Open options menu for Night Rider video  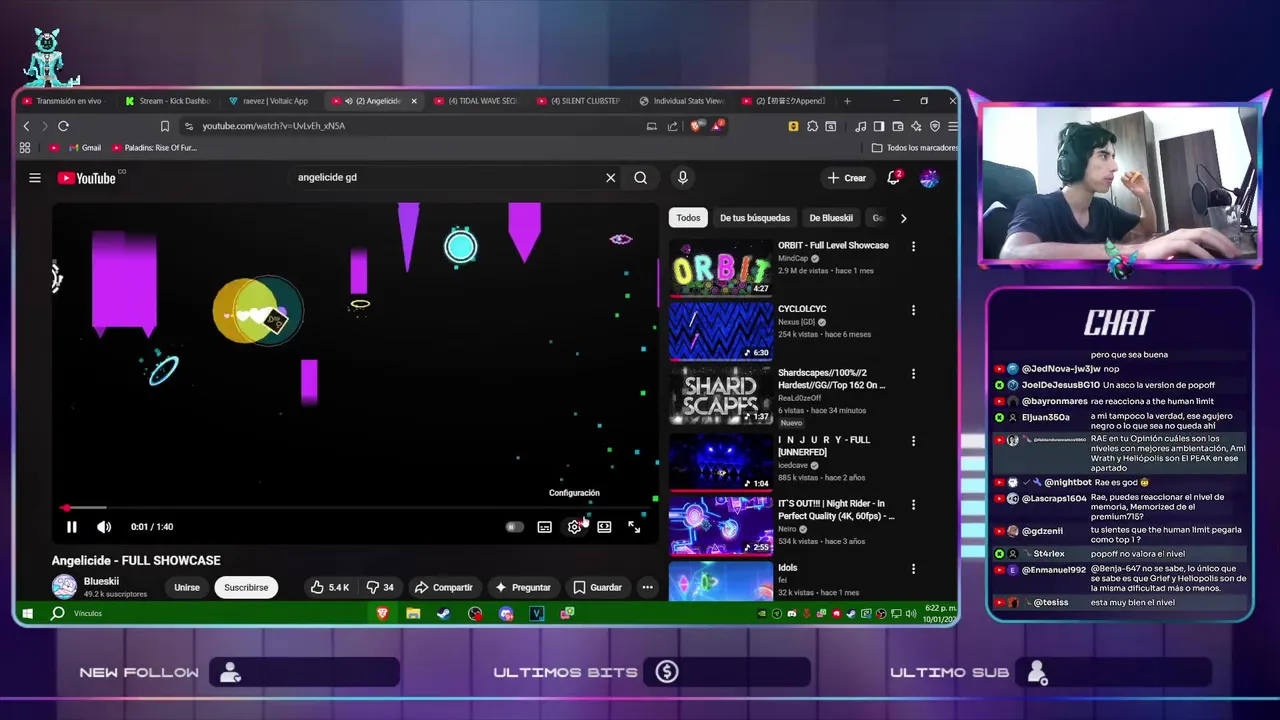tap(913, 504)
